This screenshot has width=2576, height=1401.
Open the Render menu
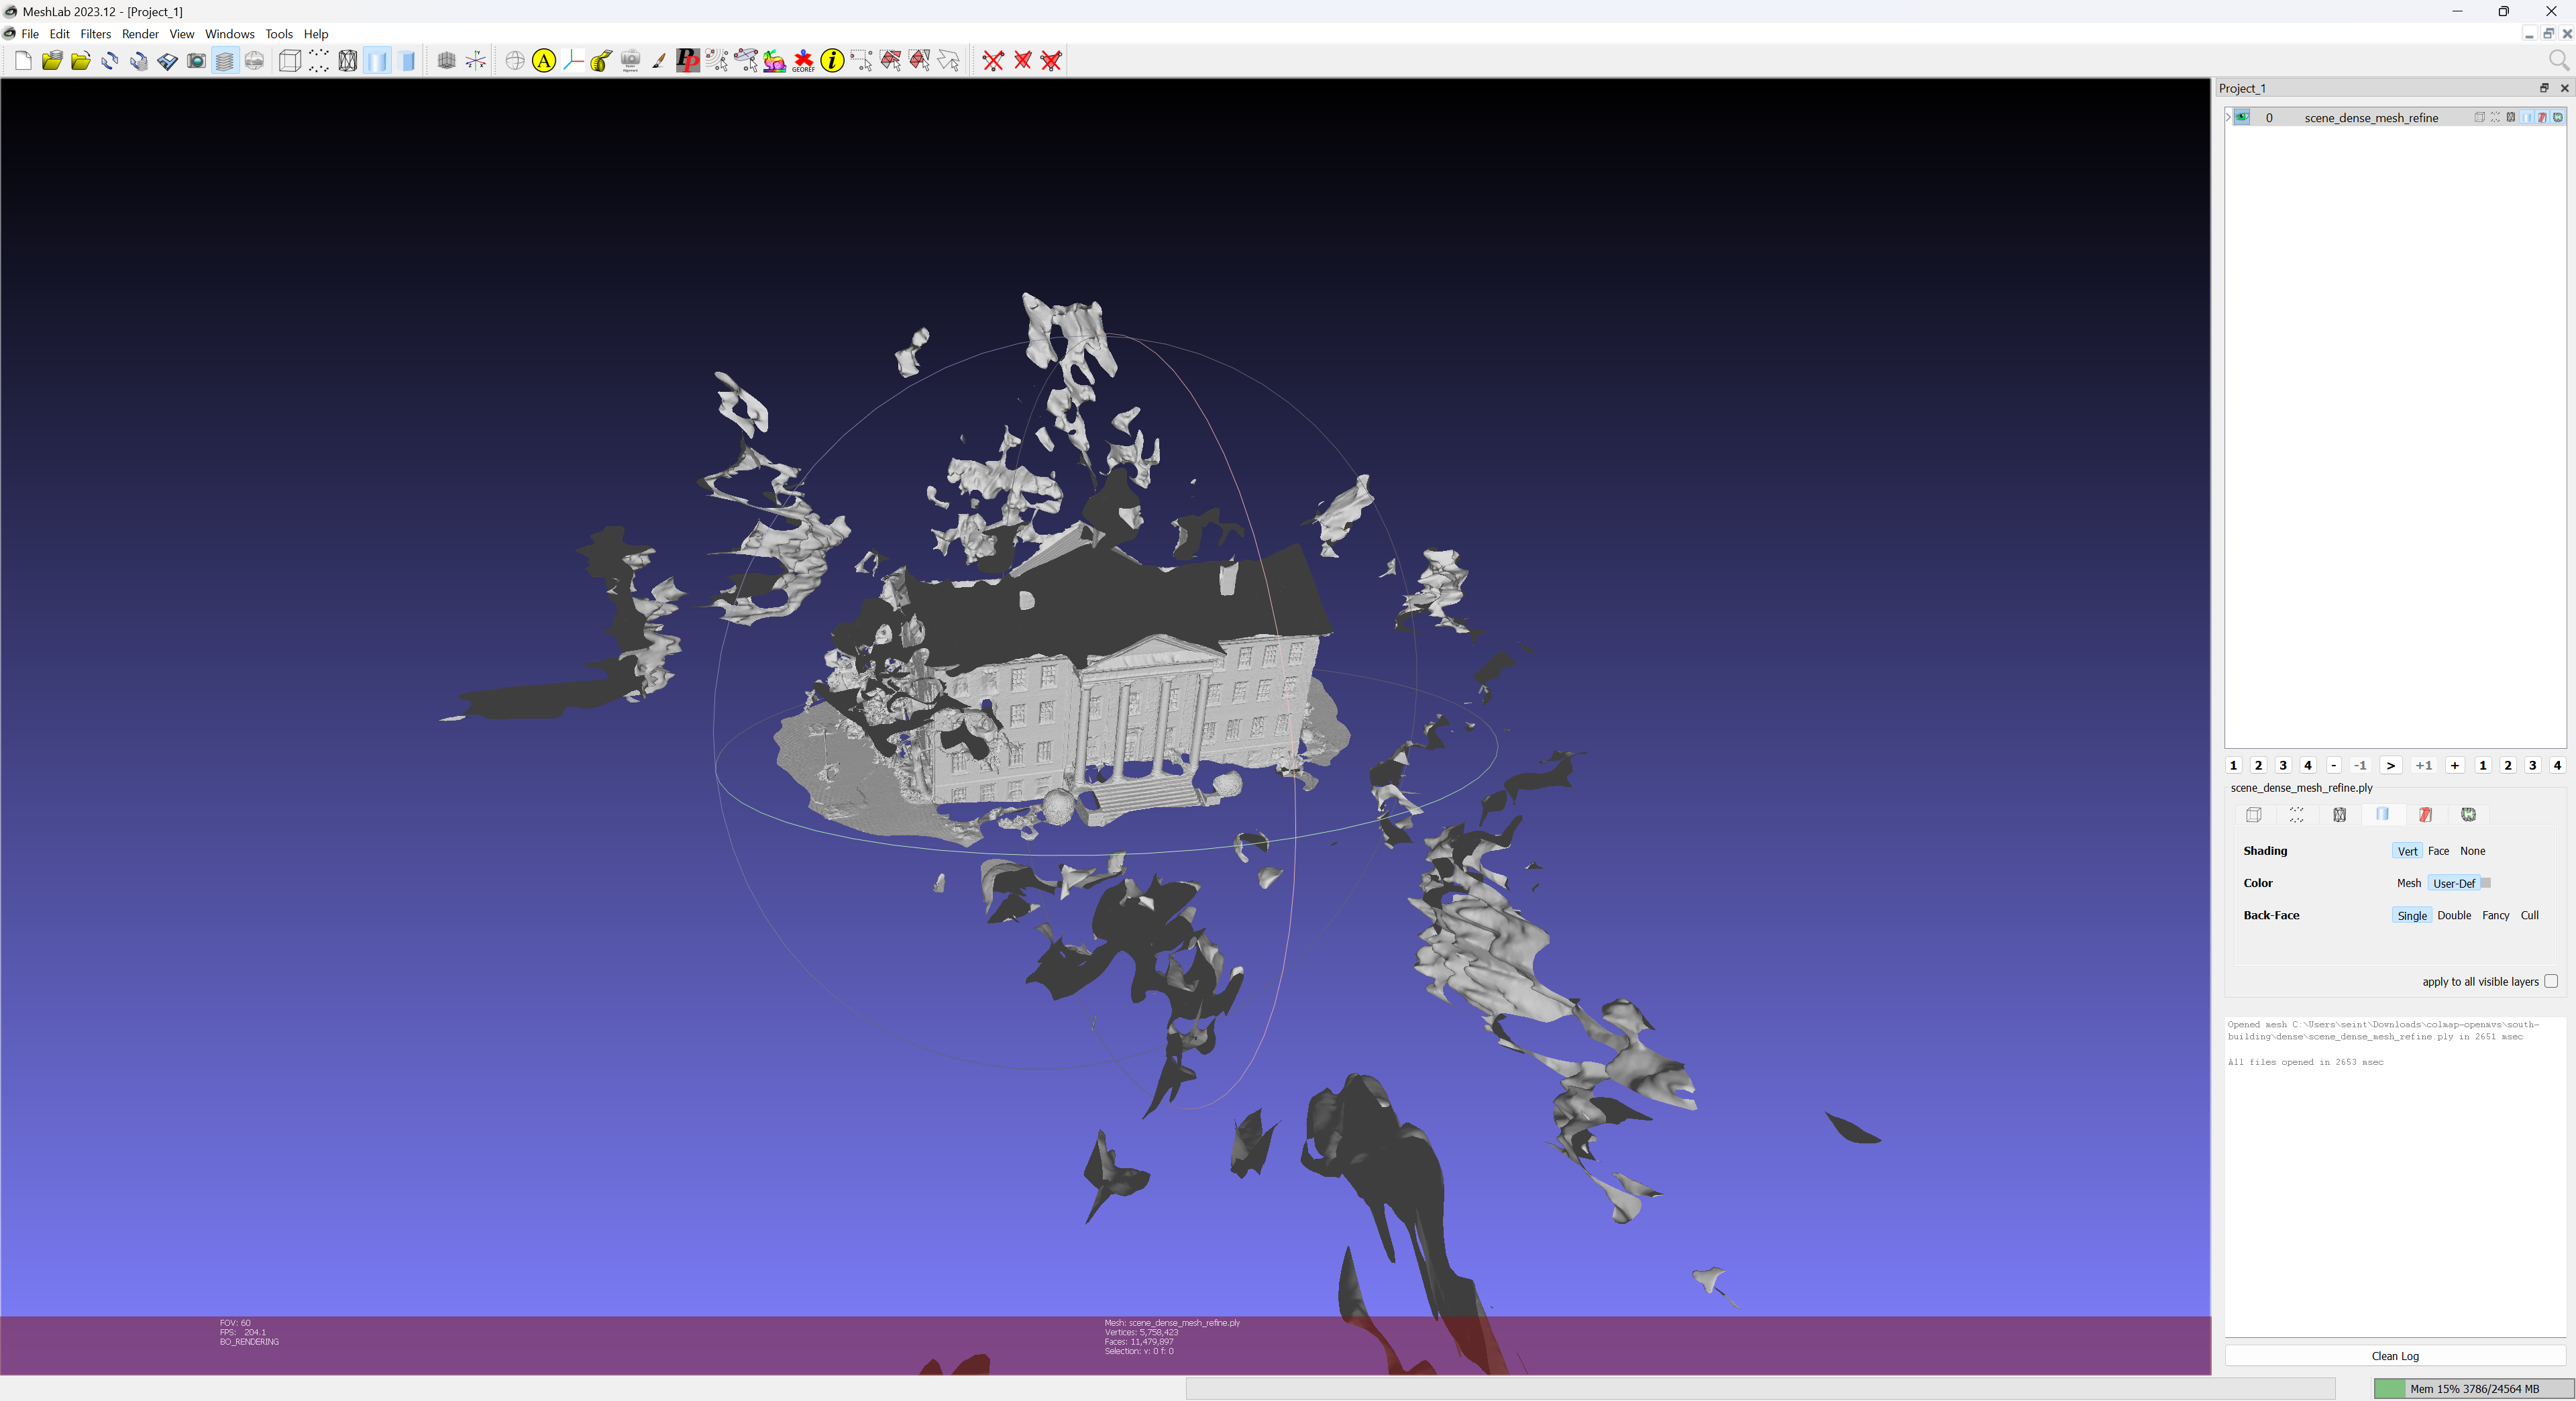click(140, 34)
